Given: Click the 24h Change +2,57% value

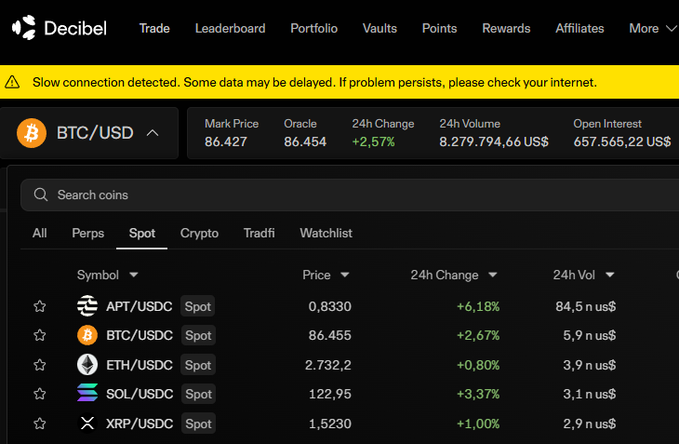Looking at the screenshot, I should (373, 142).
